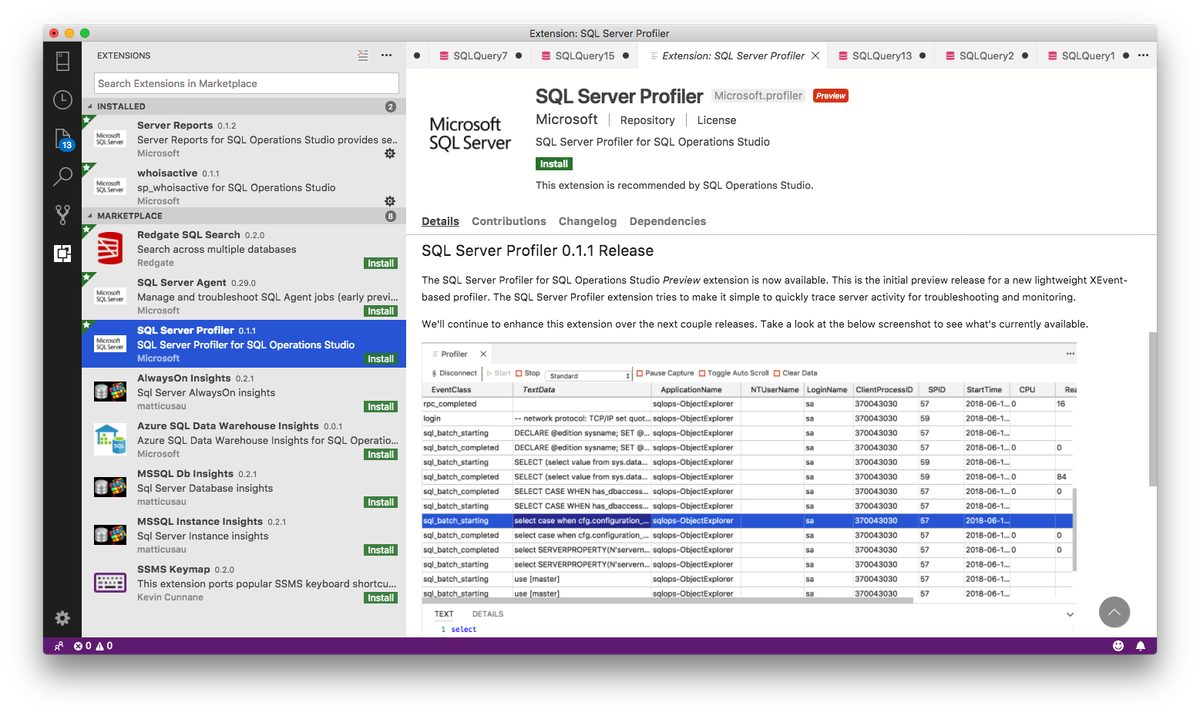This screenshot has height=716, width=1200.
Task: Close the SQL Server Profiler extension tab
Action: tap(816, 56)
